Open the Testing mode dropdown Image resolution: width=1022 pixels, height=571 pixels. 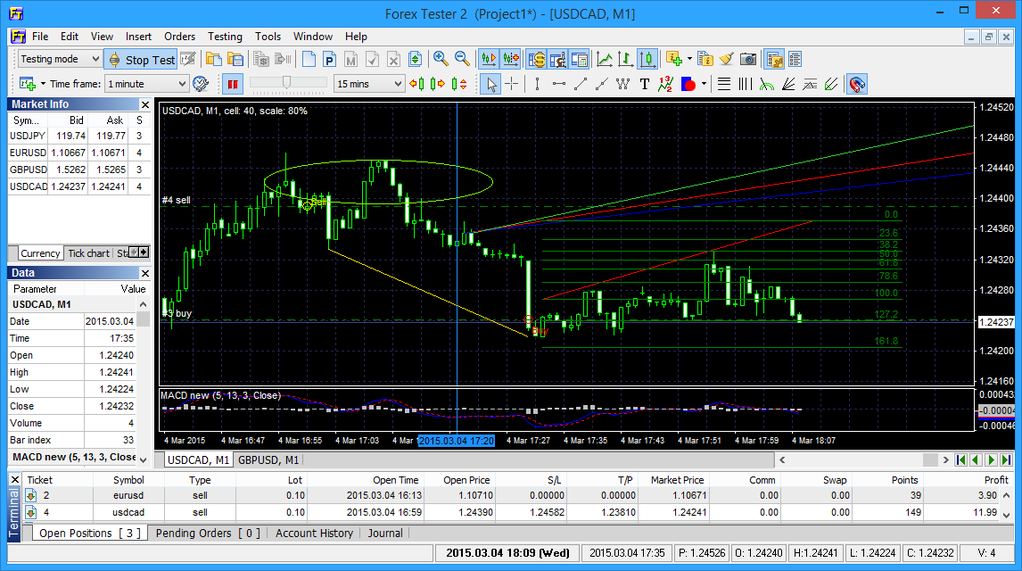point(59,59)
